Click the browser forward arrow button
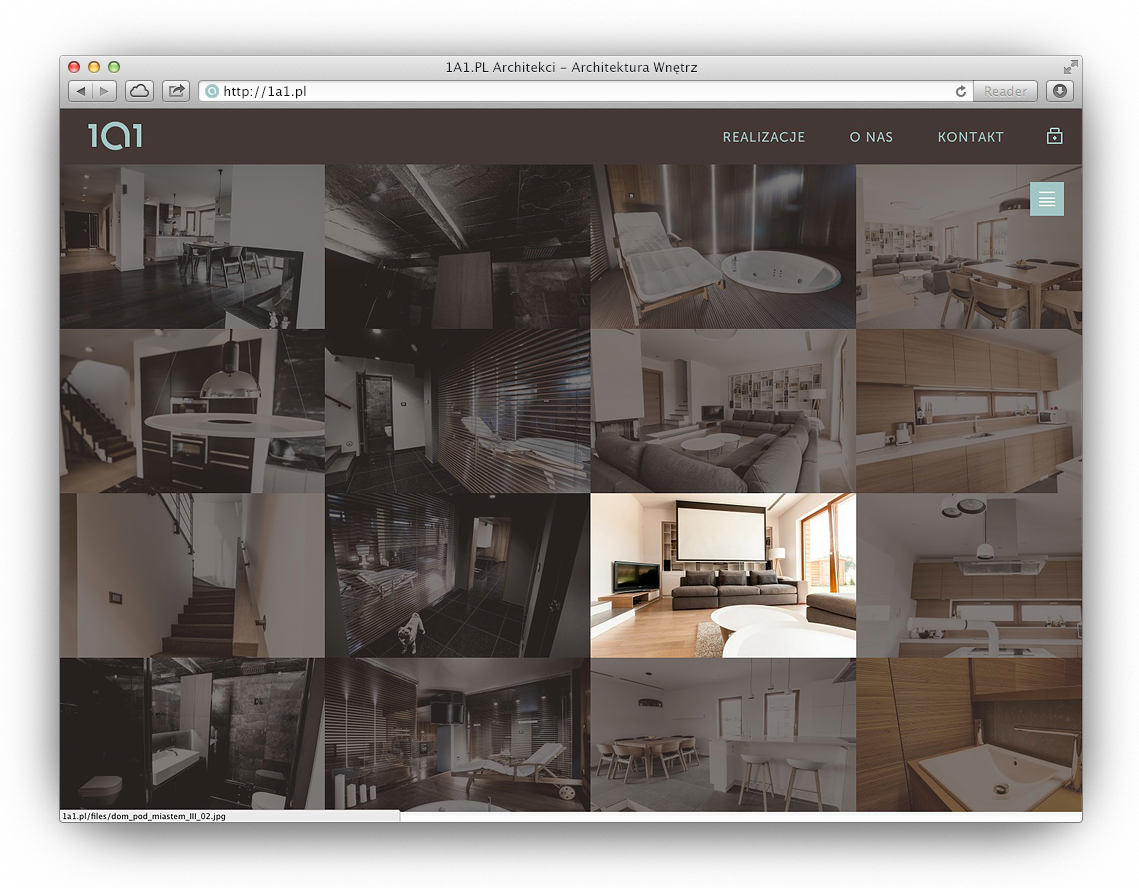Image resolution: width=1139 pixels, height=888 pixels. (x=105, y=91)
